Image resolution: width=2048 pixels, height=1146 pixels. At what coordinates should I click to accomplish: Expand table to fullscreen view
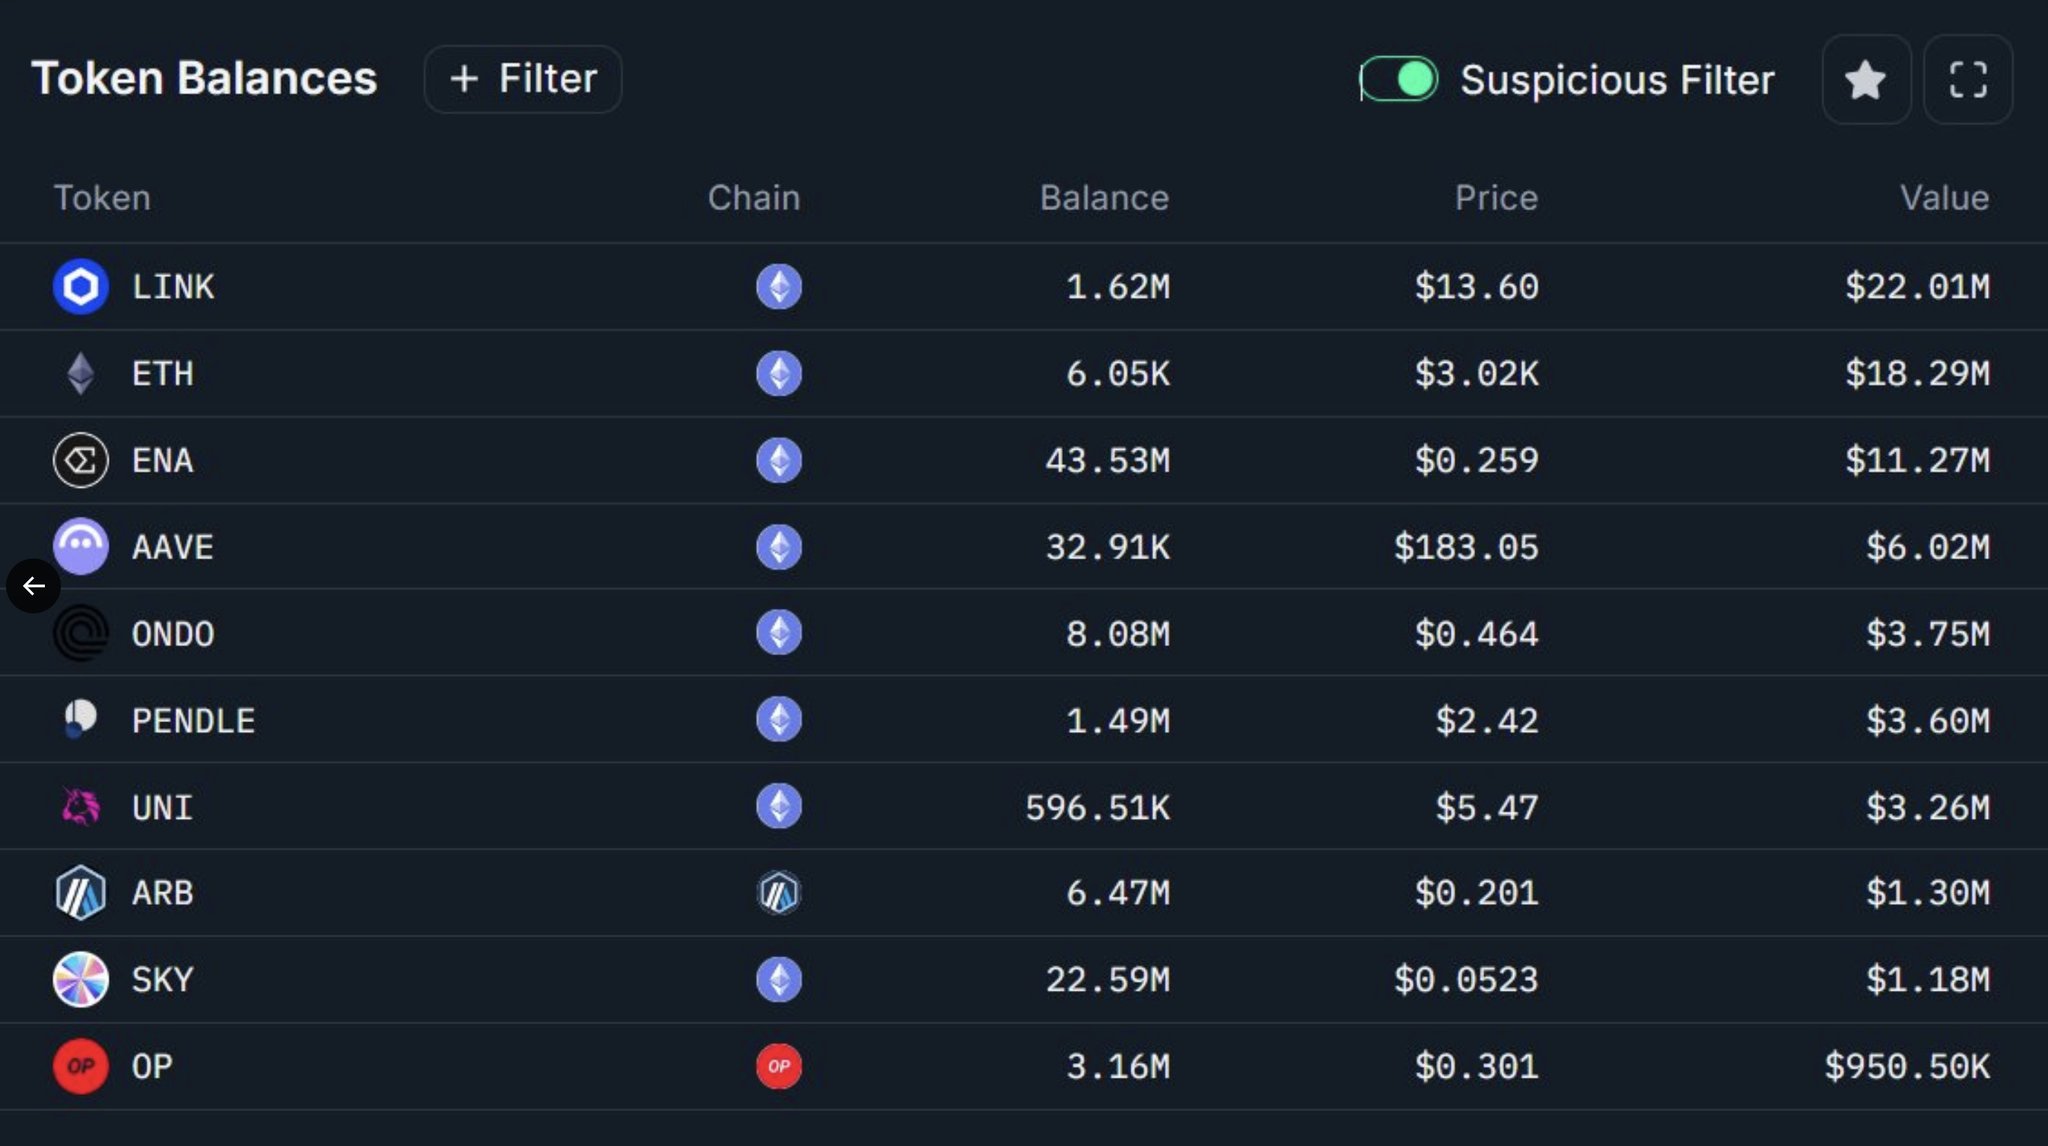coord(1968,80)
